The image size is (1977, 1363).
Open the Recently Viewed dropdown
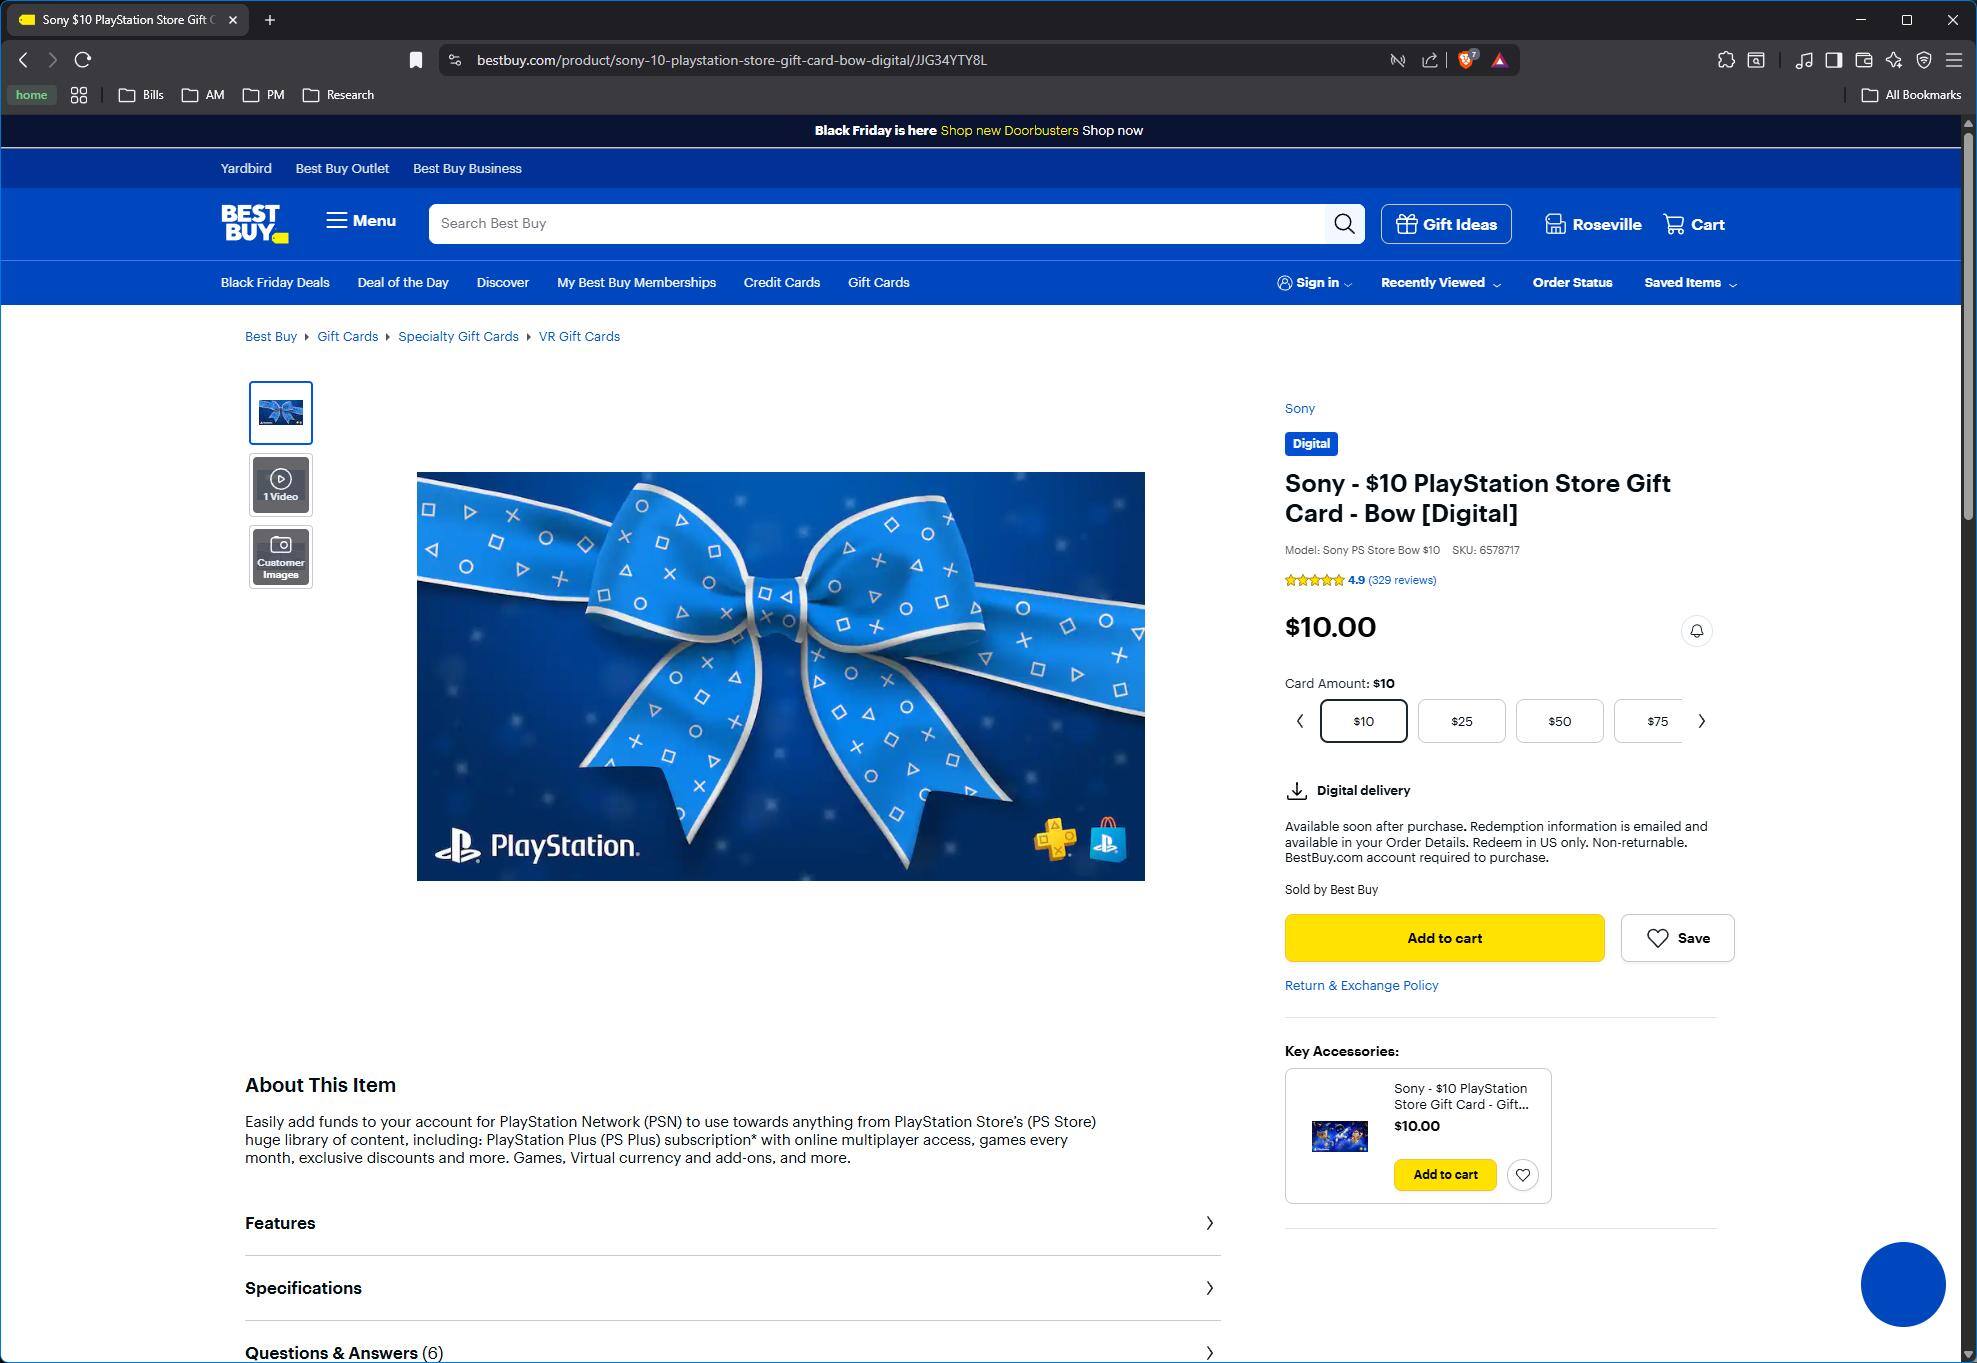point(1440,283)
